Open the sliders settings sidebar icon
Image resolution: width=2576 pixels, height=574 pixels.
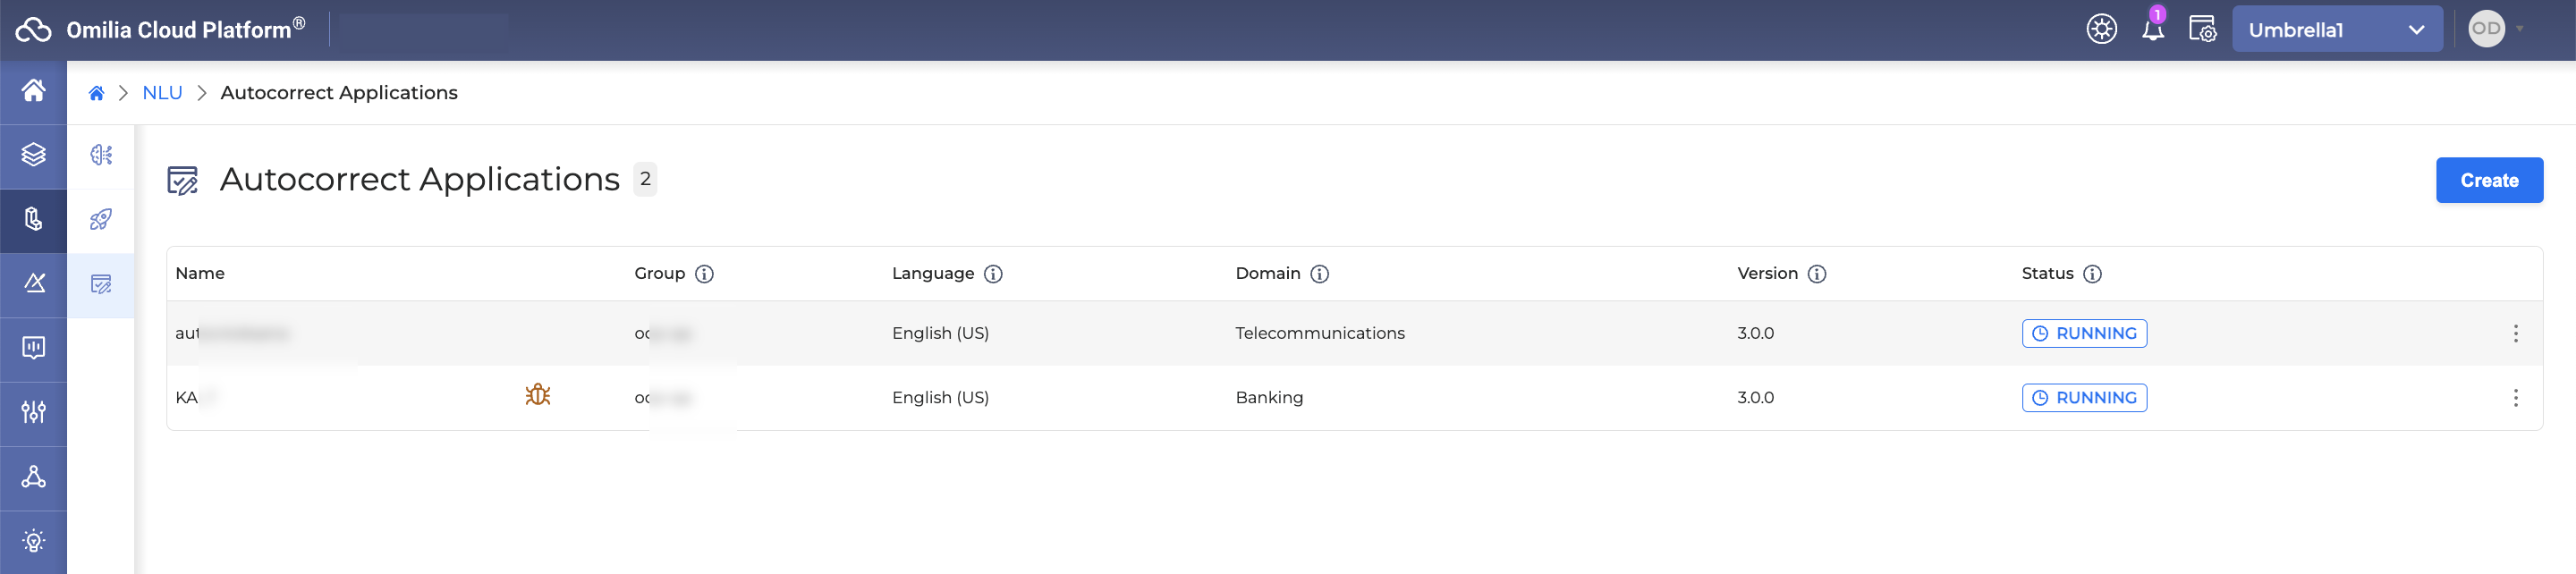[33, 412]
